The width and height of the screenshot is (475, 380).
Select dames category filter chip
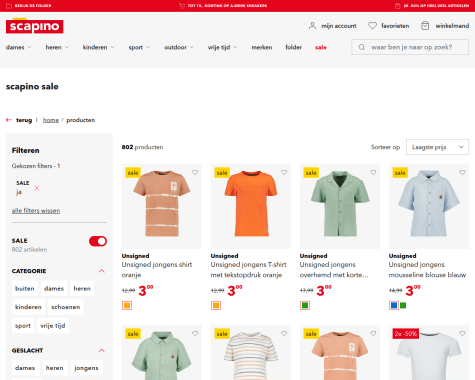coord(54,288)
